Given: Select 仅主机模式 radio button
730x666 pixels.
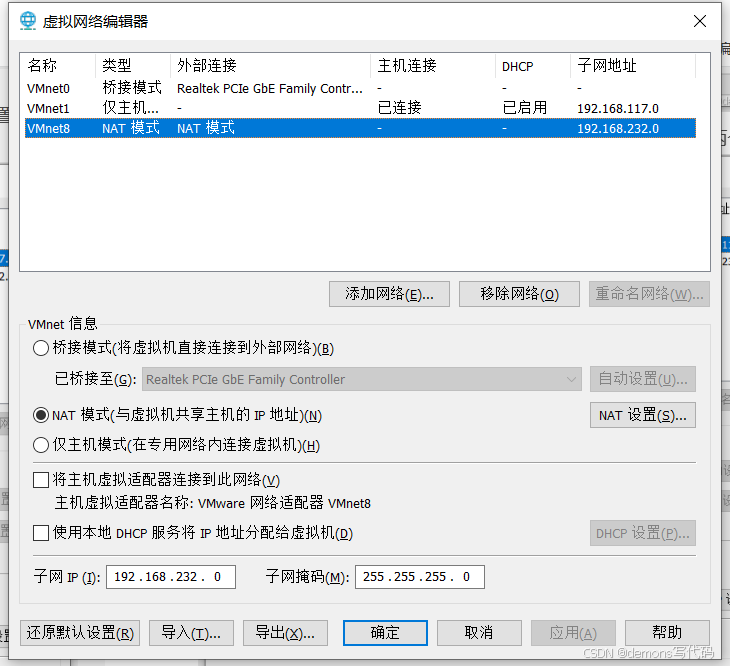Looking at the screenshot, I should click(x=41, y=445).
